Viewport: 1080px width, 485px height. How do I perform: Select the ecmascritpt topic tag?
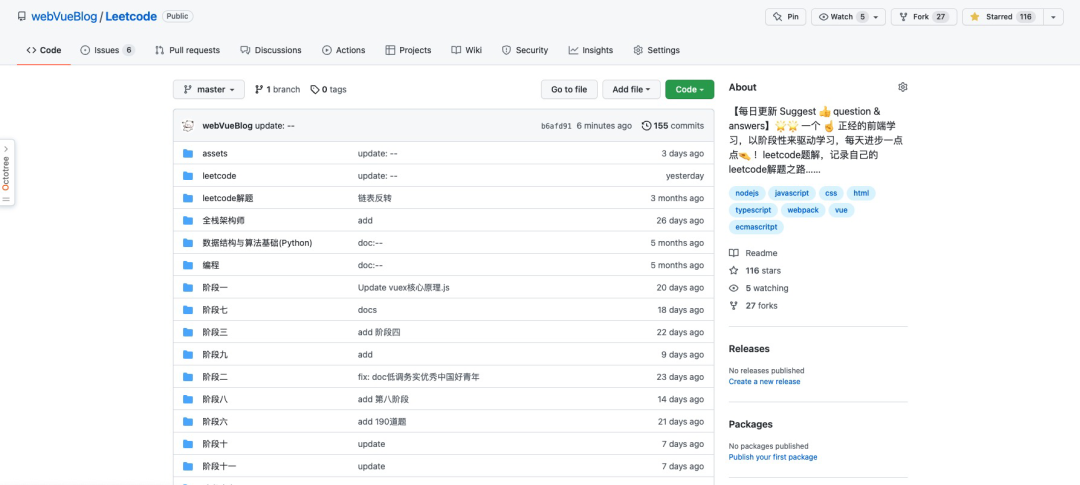pyautogui.click(x=756, y=227)
